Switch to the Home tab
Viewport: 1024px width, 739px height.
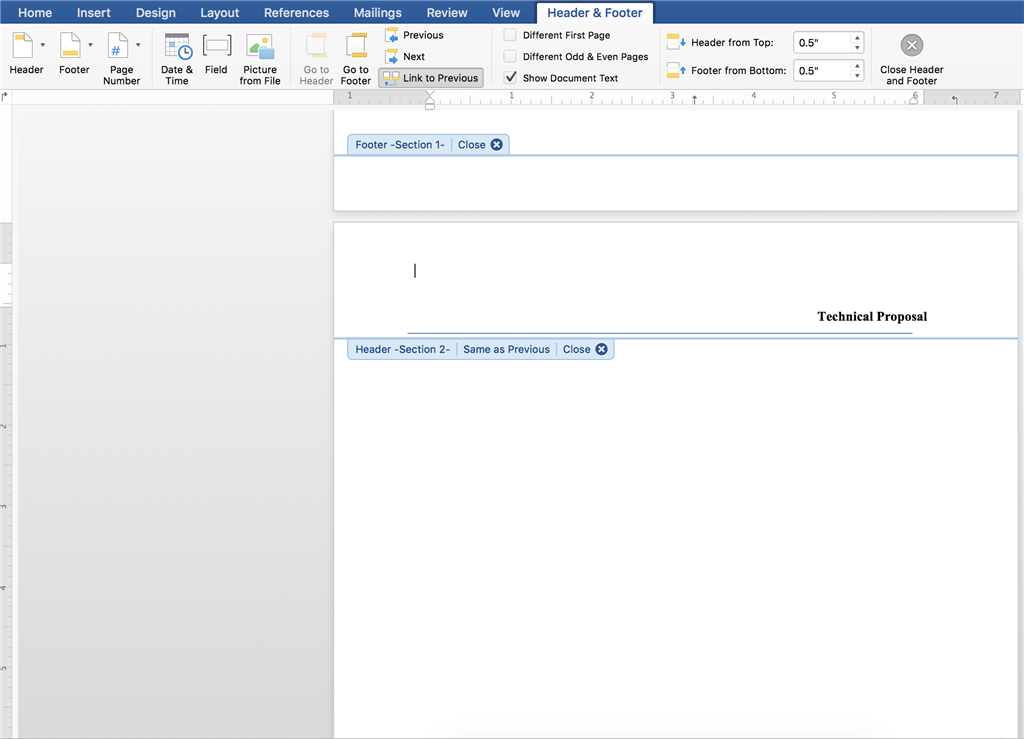(x=35, y=13)
